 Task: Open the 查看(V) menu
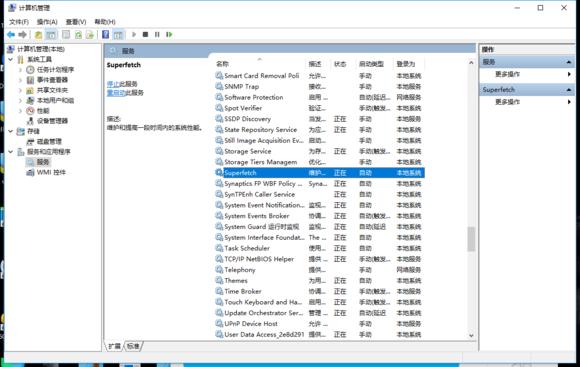76,22
